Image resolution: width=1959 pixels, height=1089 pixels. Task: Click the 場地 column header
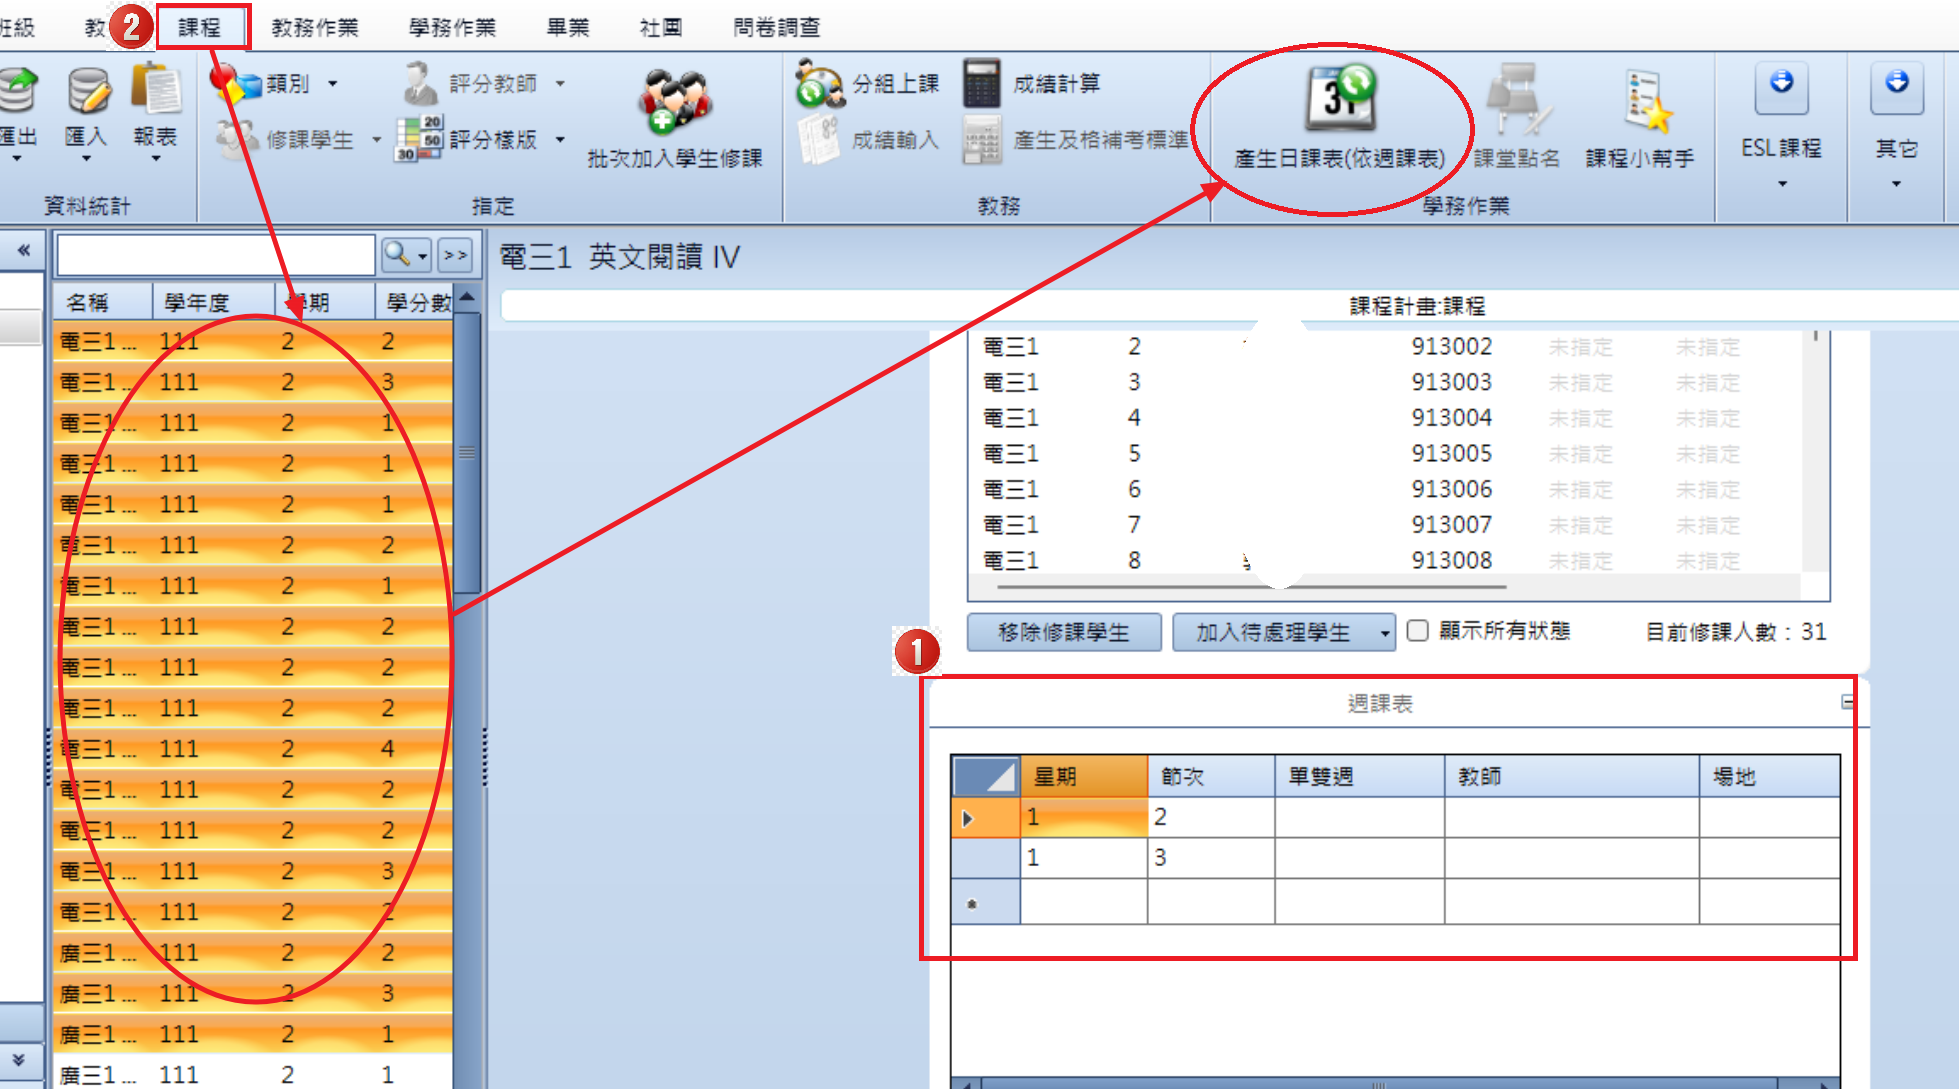[1770, 776]
